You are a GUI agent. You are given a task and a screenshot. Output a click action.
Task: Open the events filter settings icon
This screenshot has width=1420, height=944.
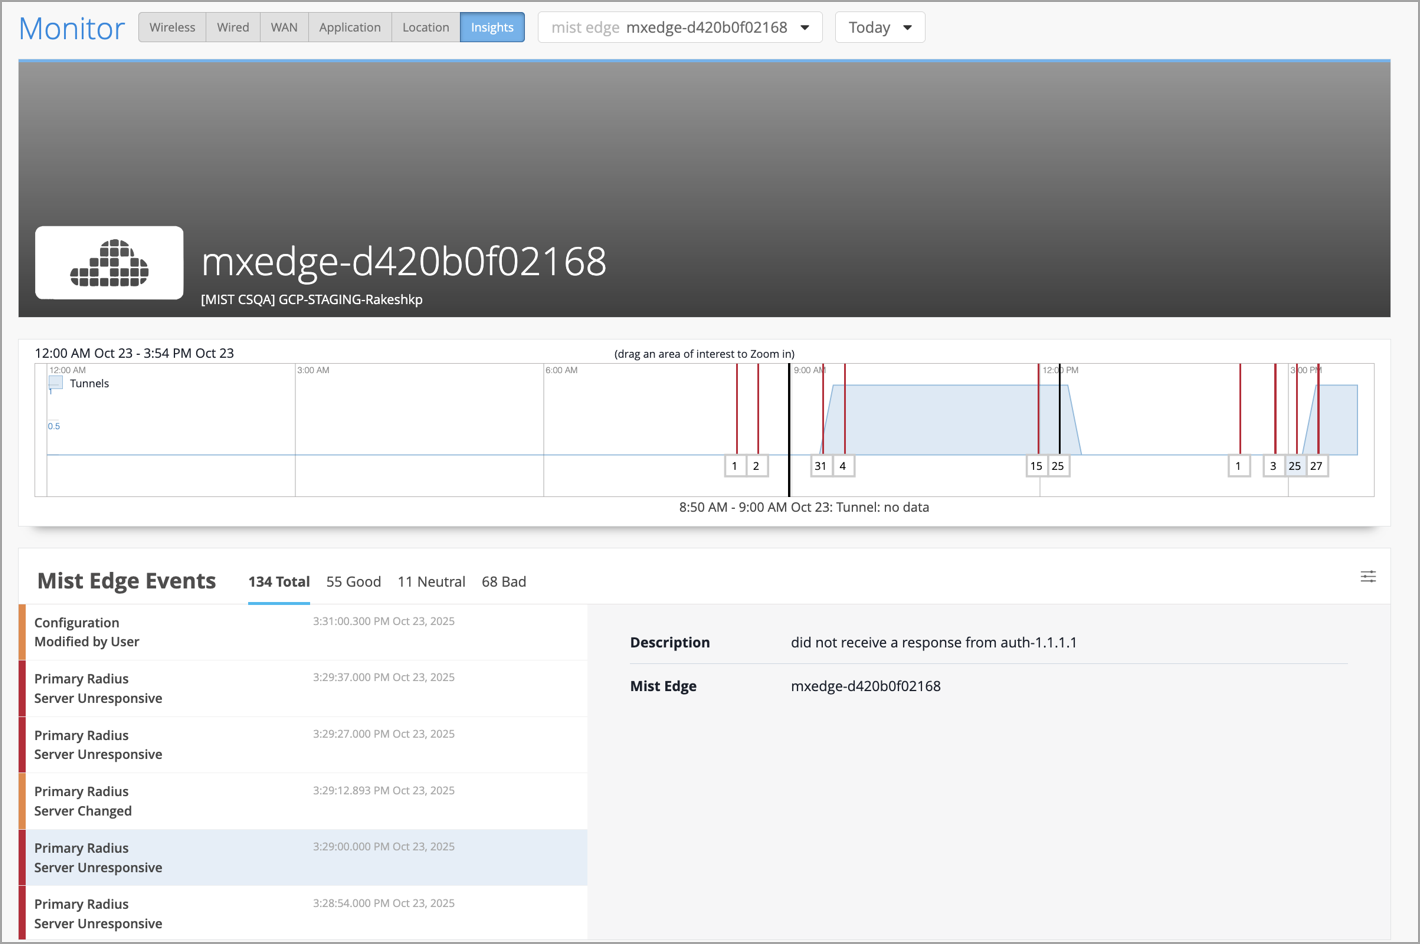(1368, 577)
